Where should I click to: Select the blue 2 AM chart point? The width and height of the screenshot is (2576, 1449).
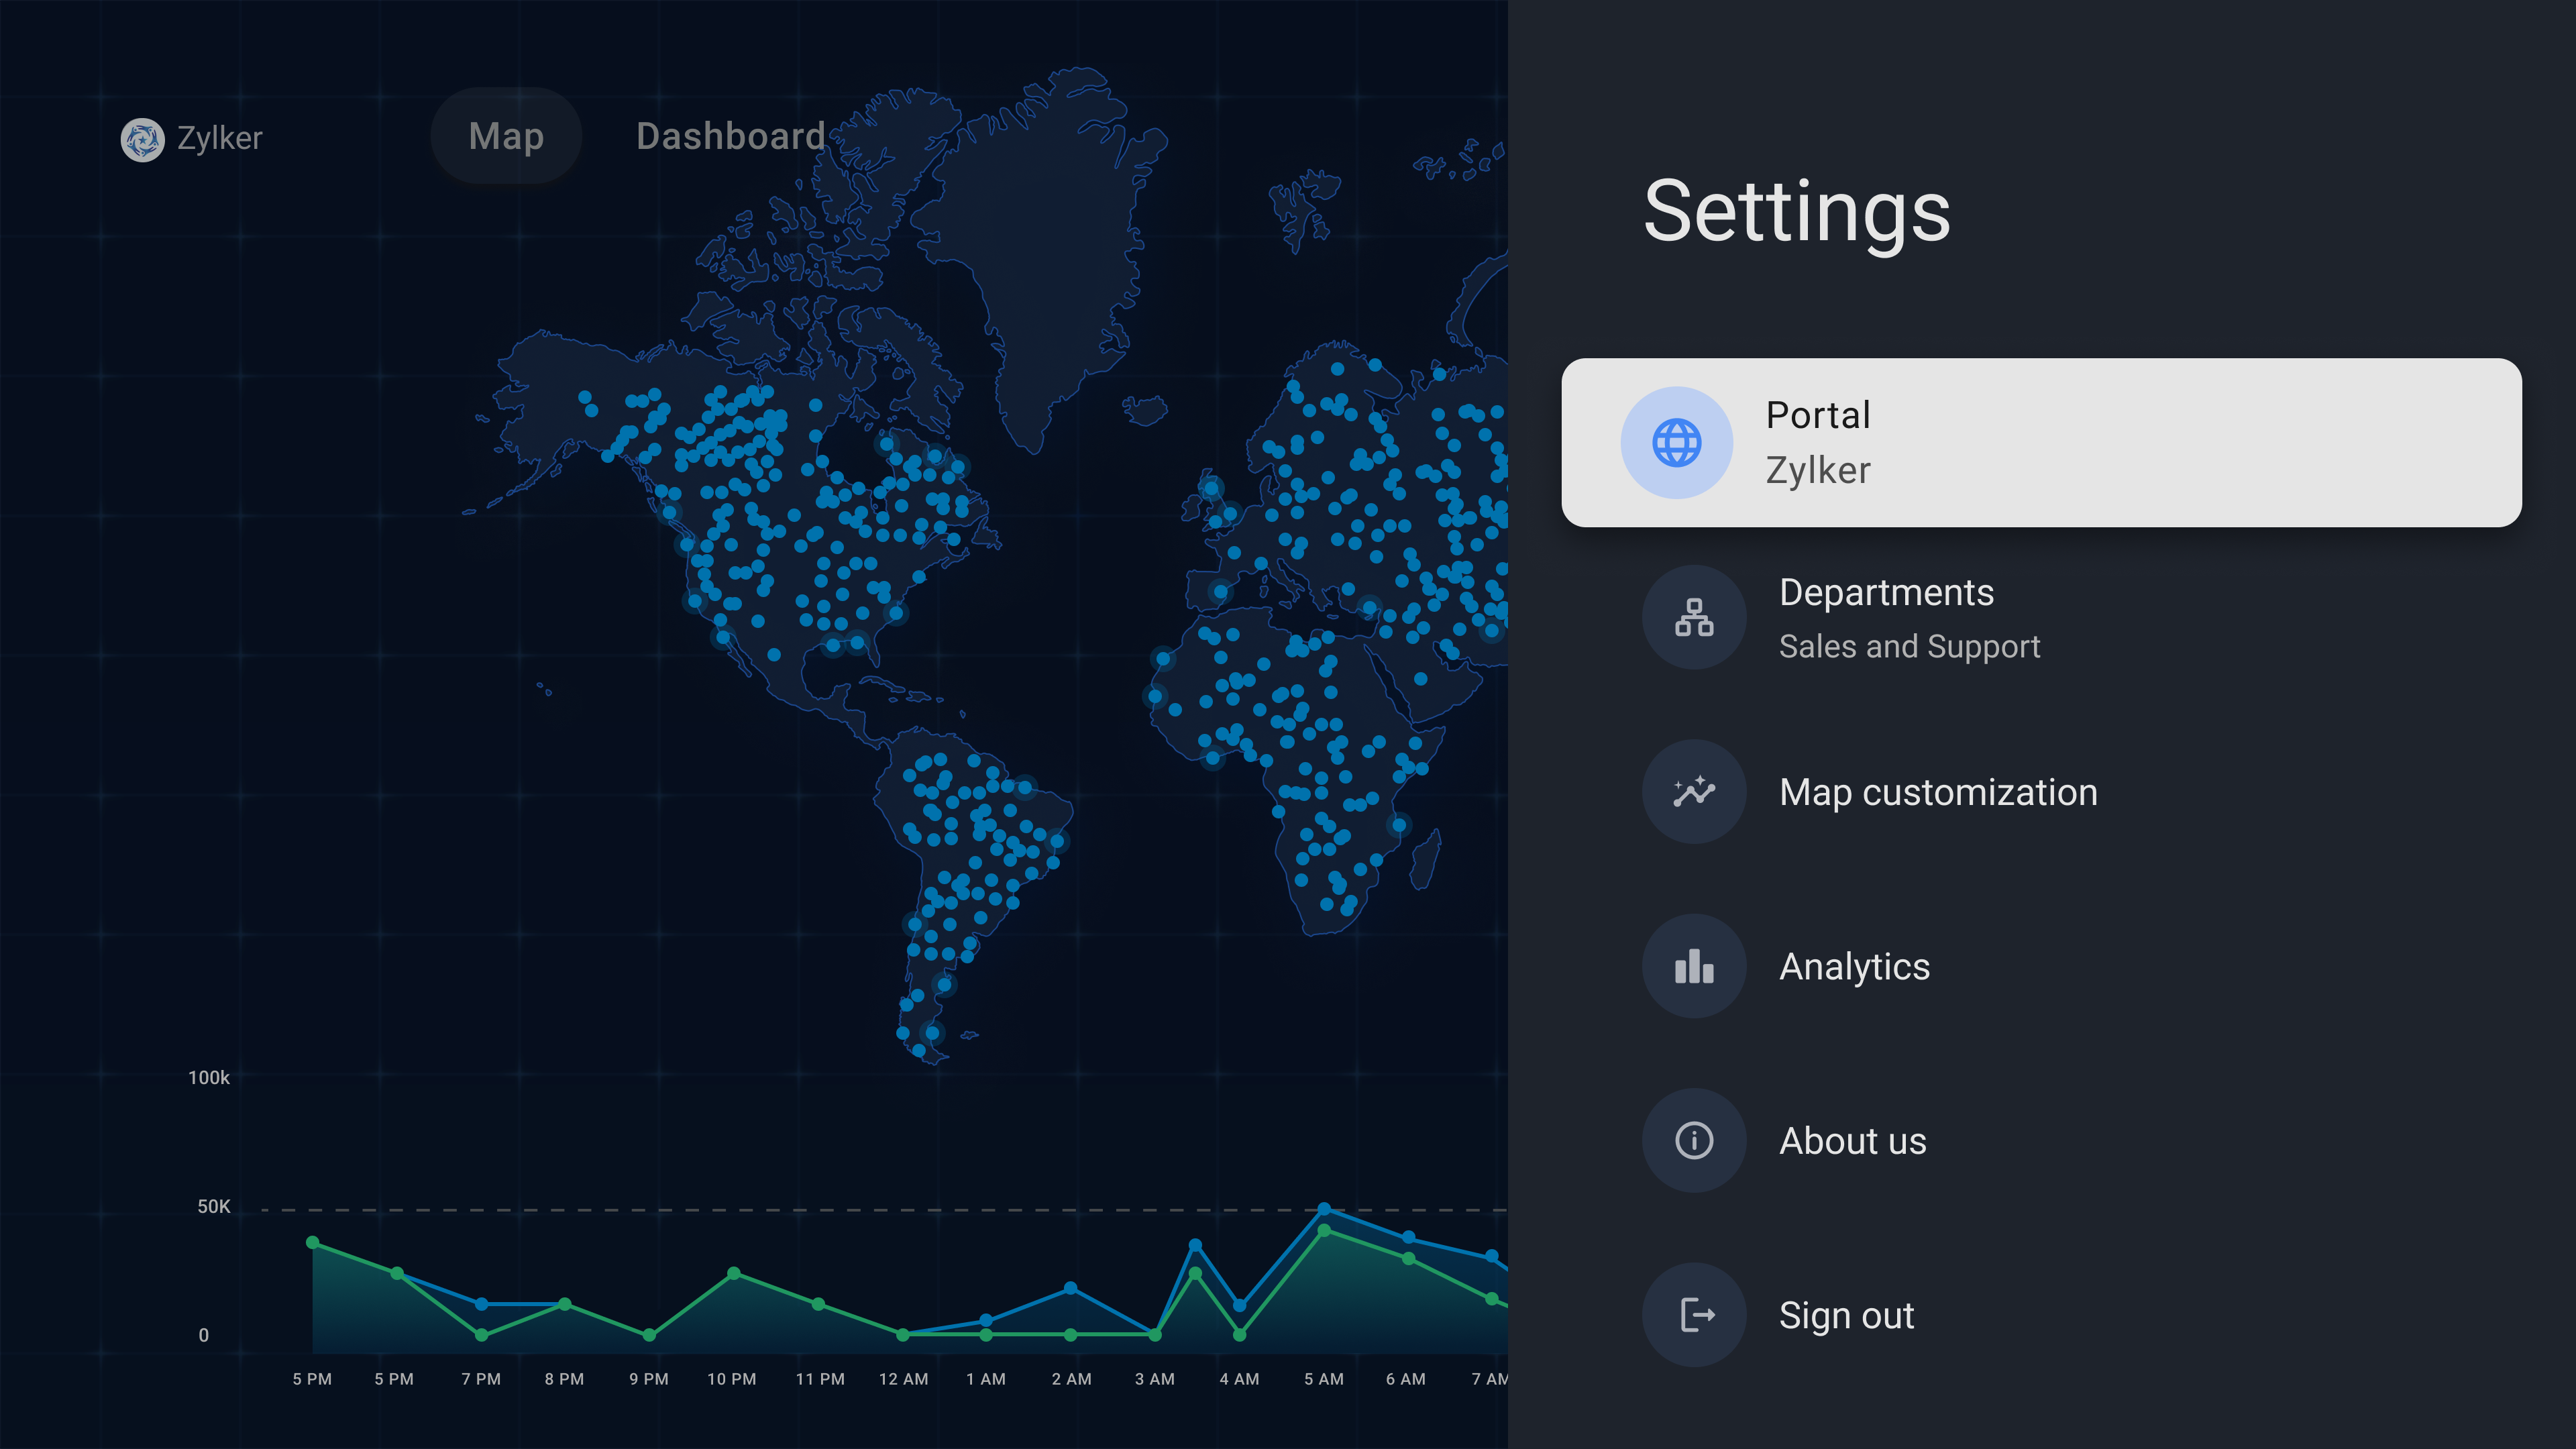[1070, 1288]
